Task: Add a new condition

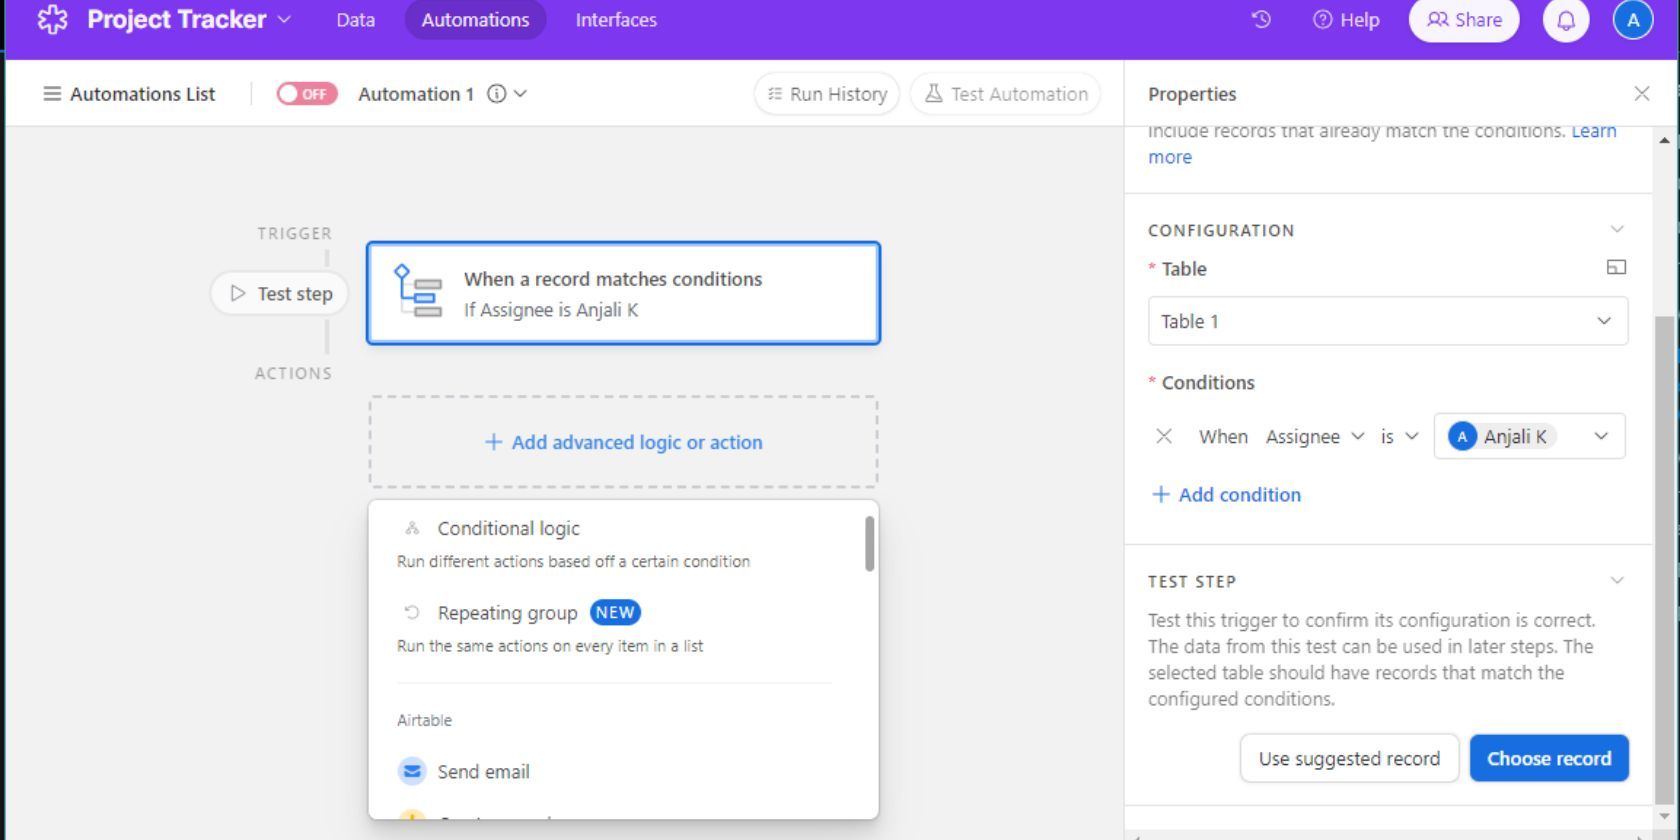Action: pos(1226,494)
